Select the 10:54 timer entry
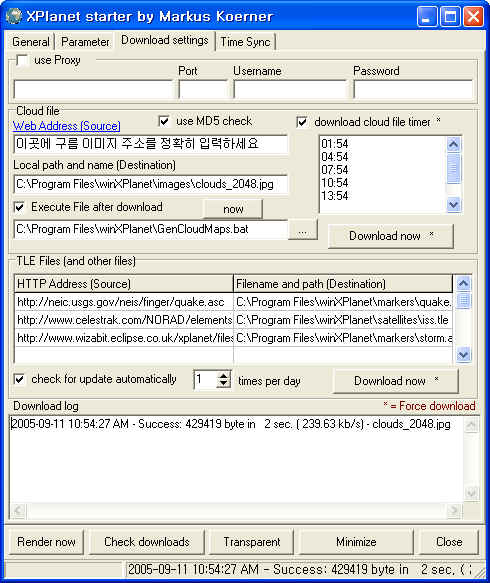Viewport: 490px width, 583px height. tap(335, 183)
